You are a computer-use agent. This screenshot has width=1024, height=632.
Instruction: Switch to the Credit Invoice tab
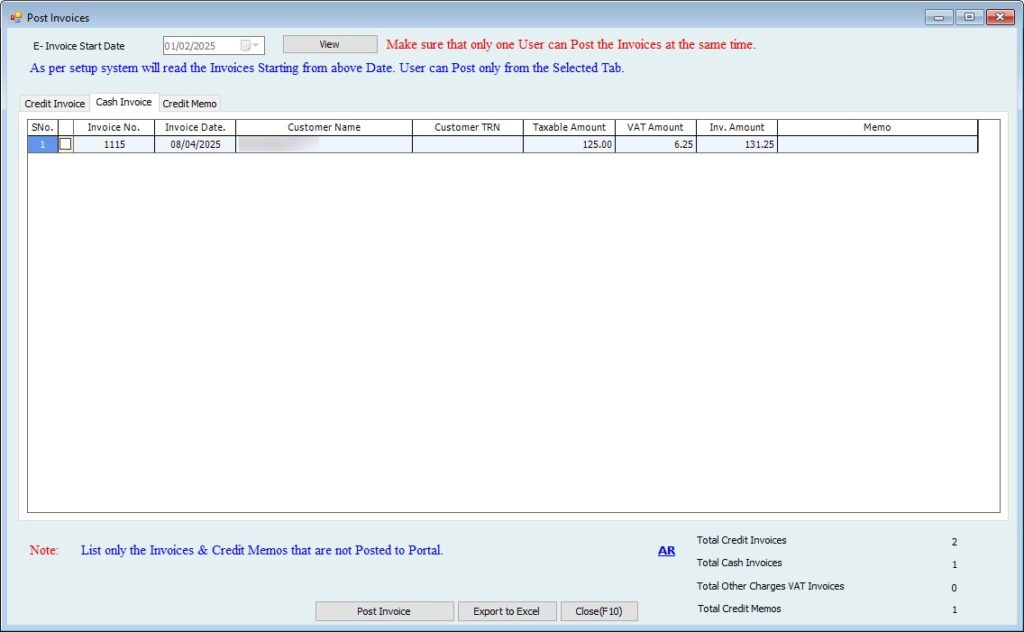pyautogui.click(x=55, y=104)
